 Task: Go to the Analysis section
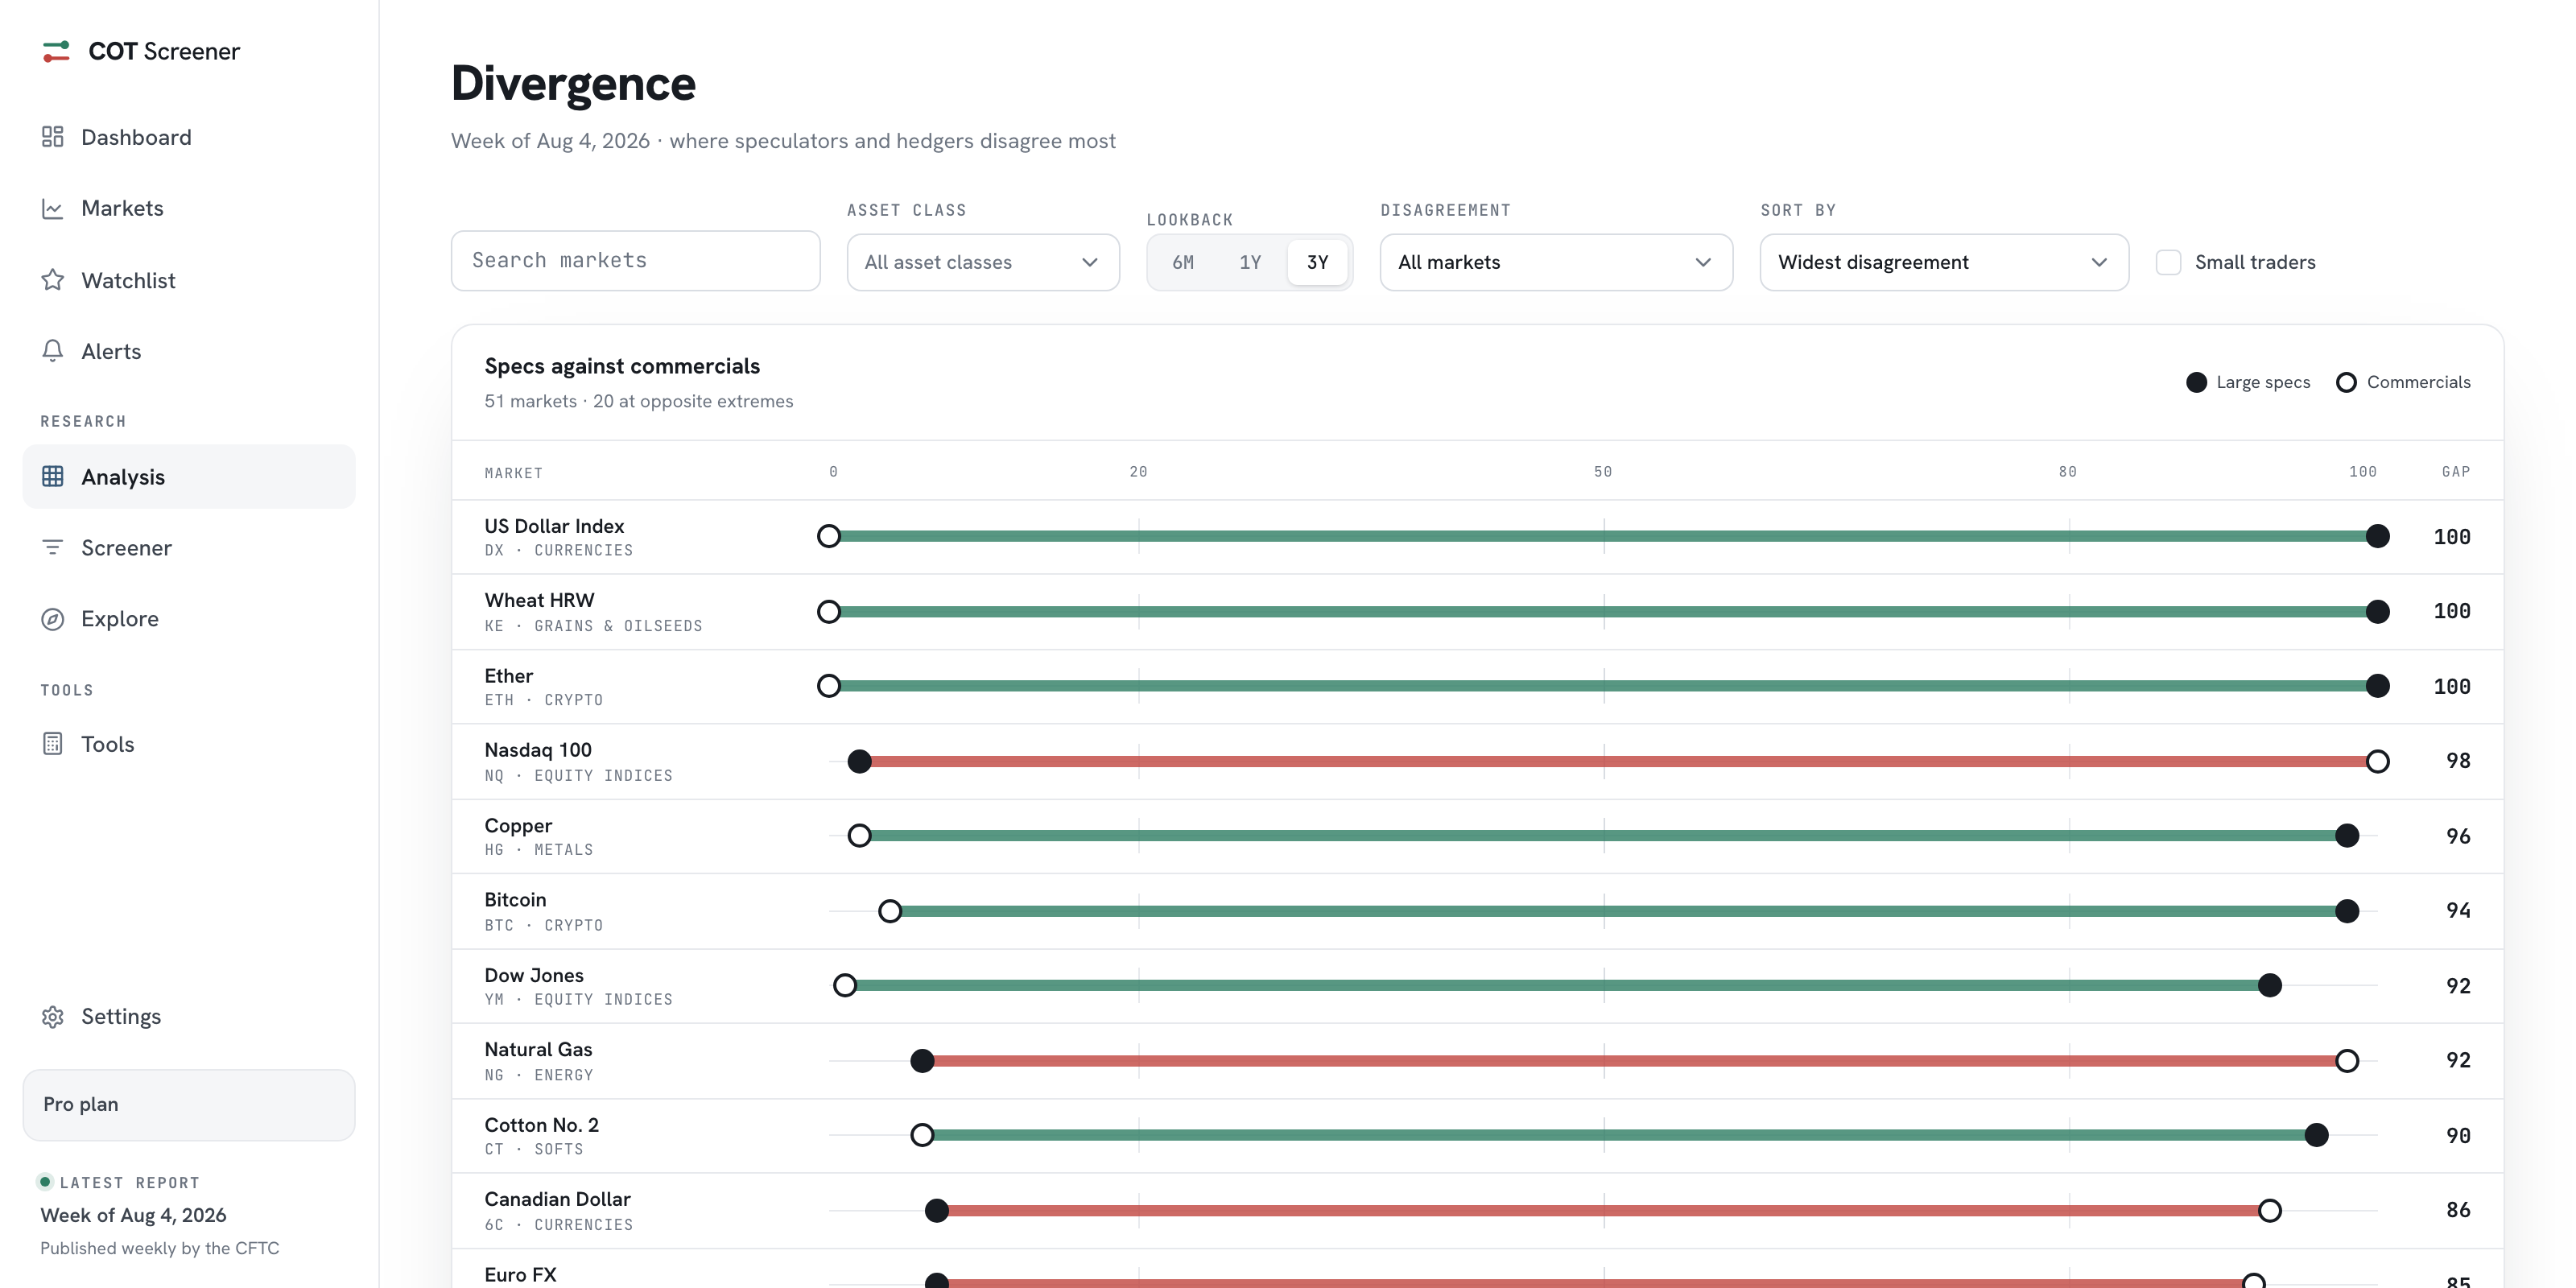(x=189, y=477)
